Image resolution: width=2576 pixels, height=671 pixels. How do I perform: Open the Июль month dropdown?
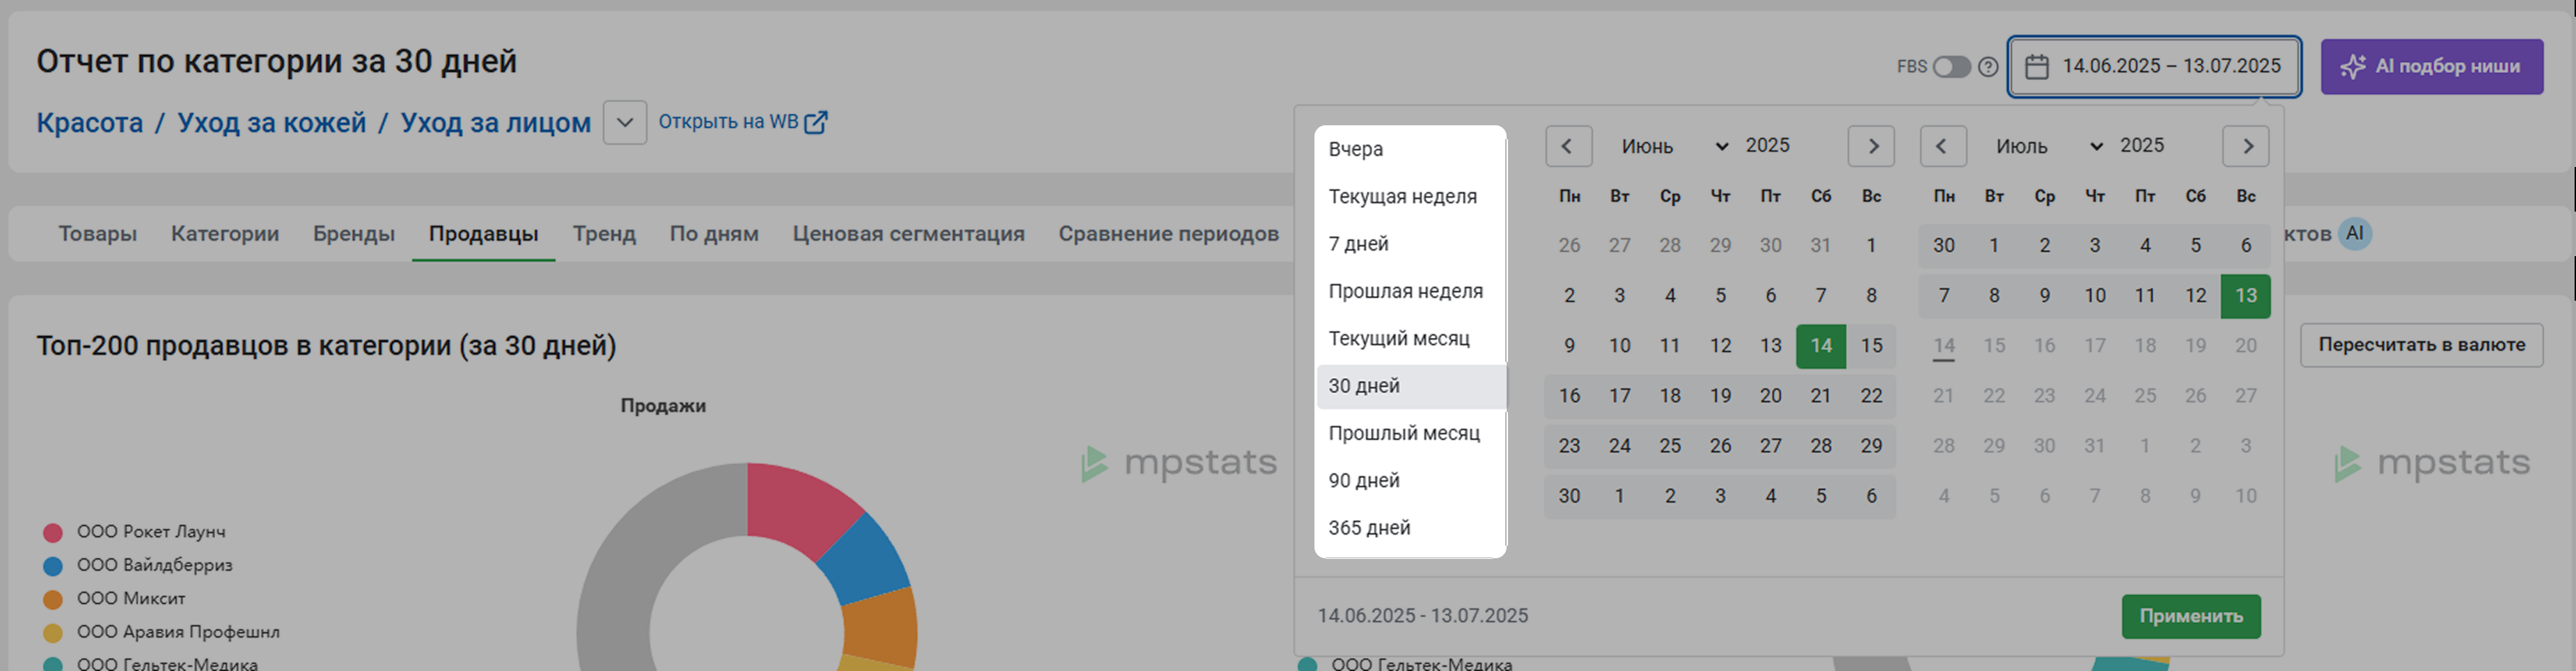[x=2049, y=146]
